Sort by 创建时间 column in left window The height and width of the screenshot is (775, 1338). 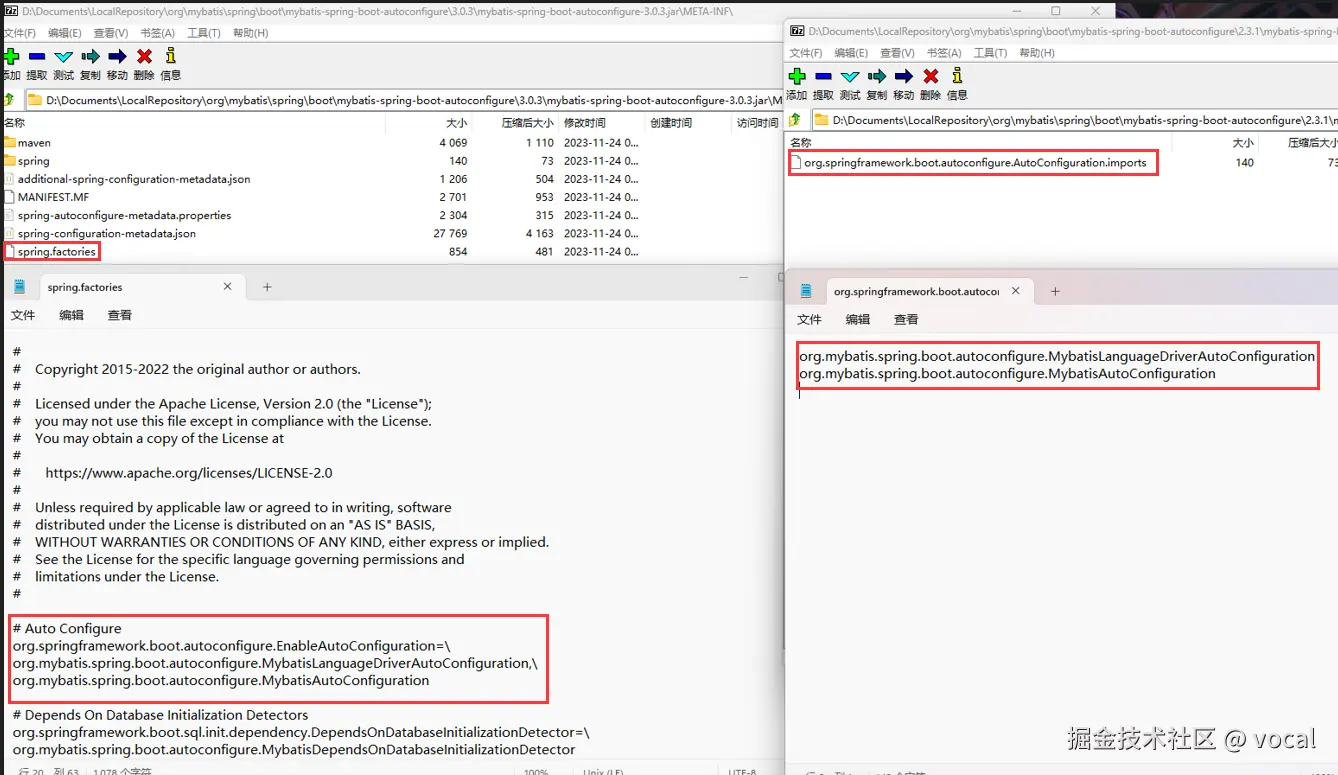pos(671,123)
